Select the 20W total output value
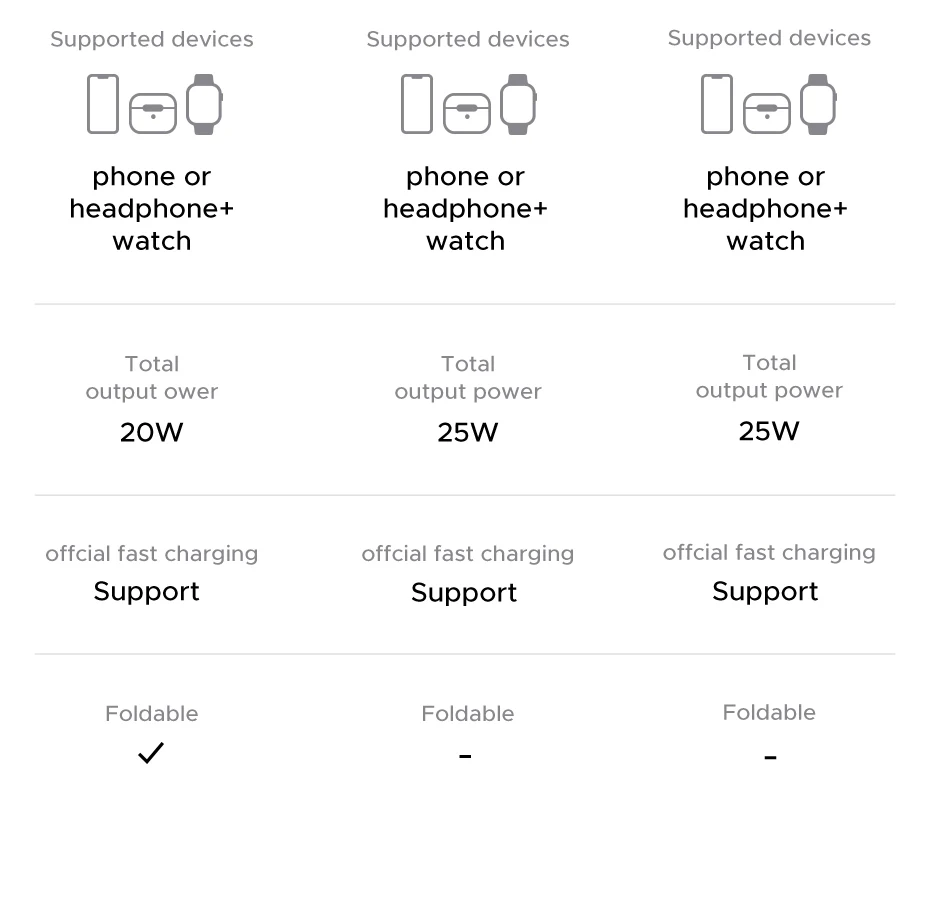The width and height of the screenshot is (930, 897). tap(152, 432)
